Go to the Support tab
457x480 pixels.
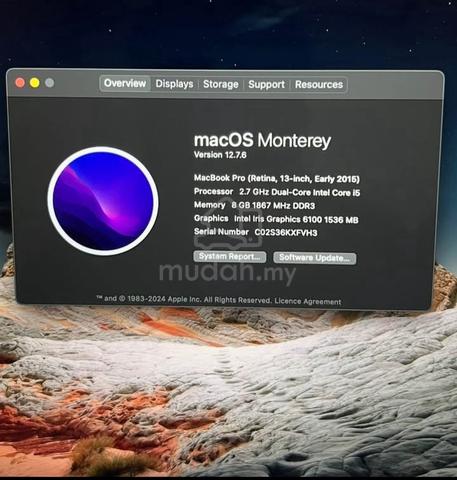tap(266, 85)
